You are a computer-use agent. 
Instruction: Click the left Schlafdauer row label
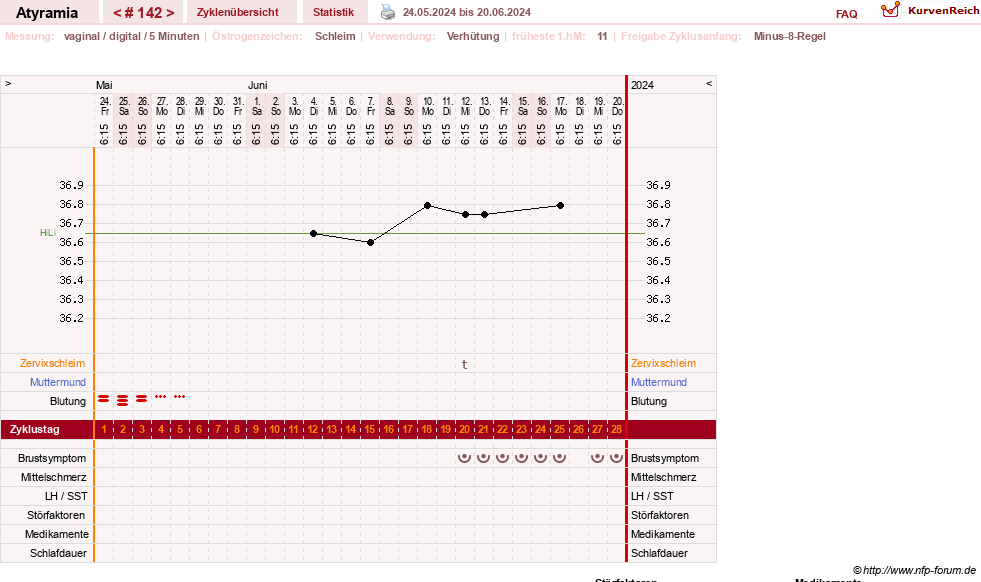click(58, 553)
